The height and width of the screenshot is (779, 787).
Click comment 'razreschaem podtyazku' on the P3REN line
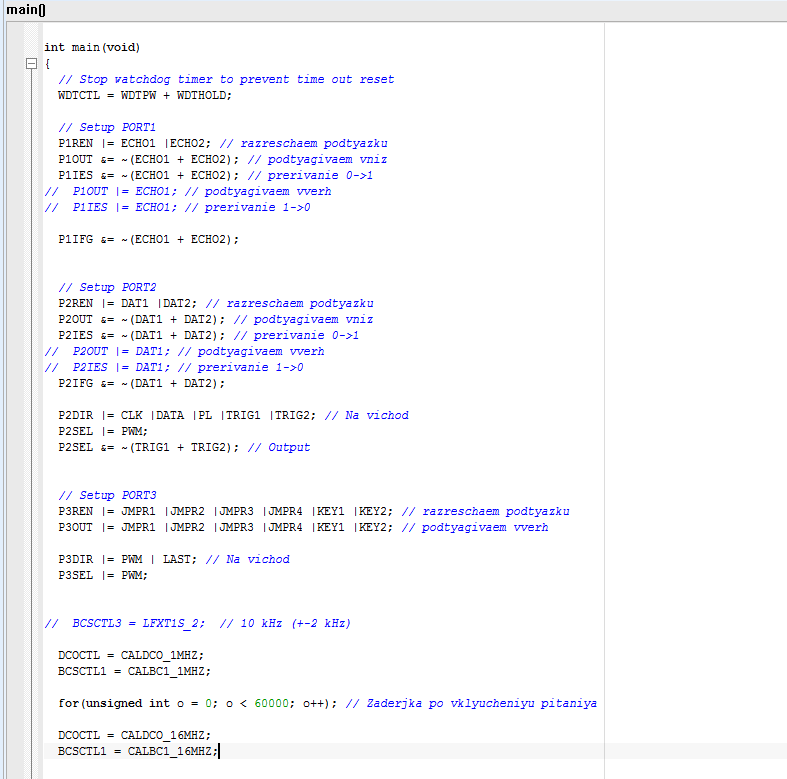coord(496,511)
